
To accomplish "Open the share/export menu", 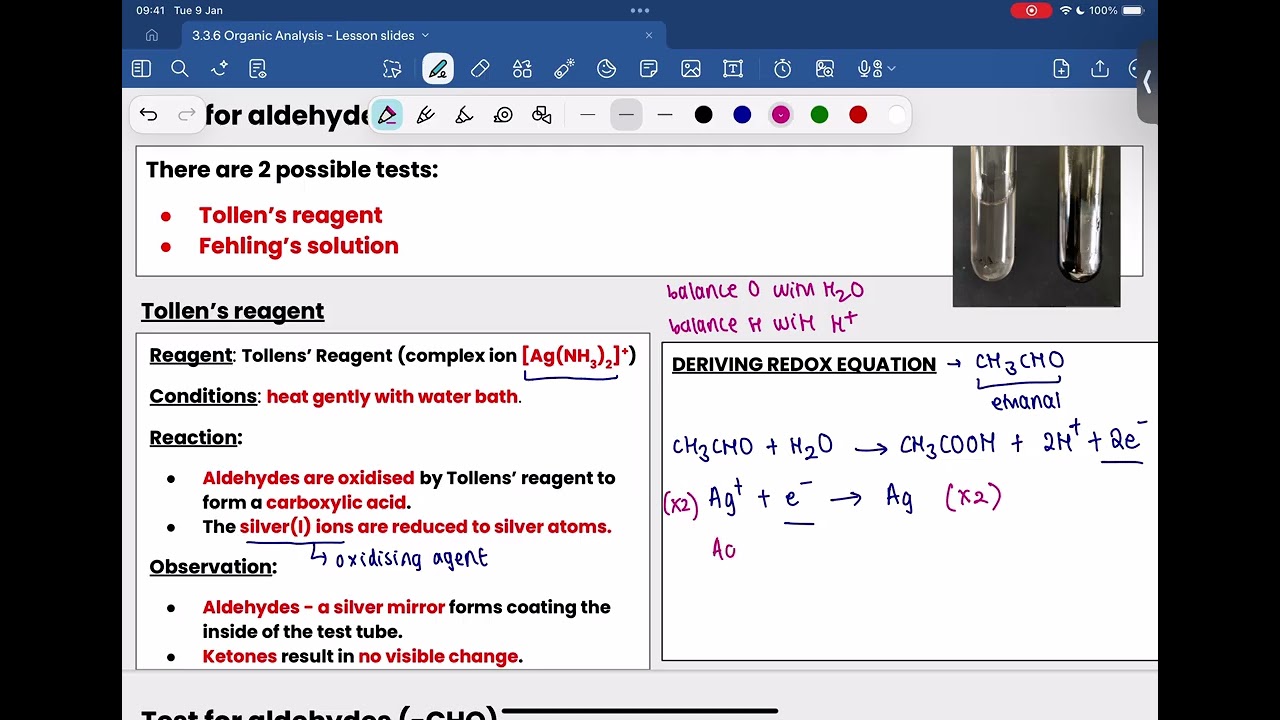I will tap(1100, 69).
